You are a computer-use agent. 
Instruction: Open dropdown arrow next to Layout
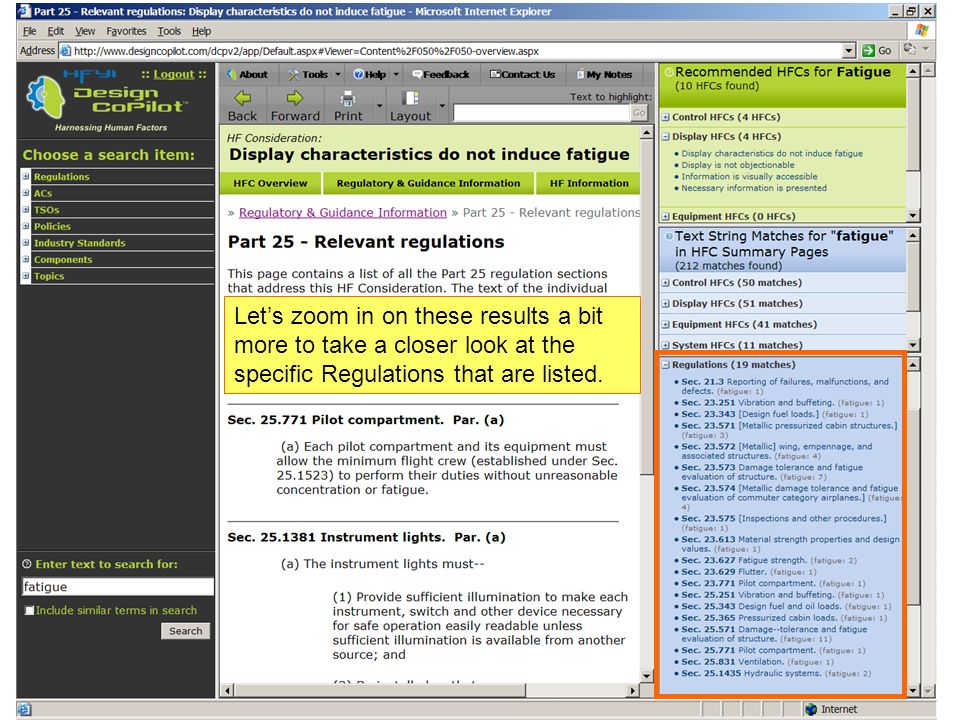441,105
